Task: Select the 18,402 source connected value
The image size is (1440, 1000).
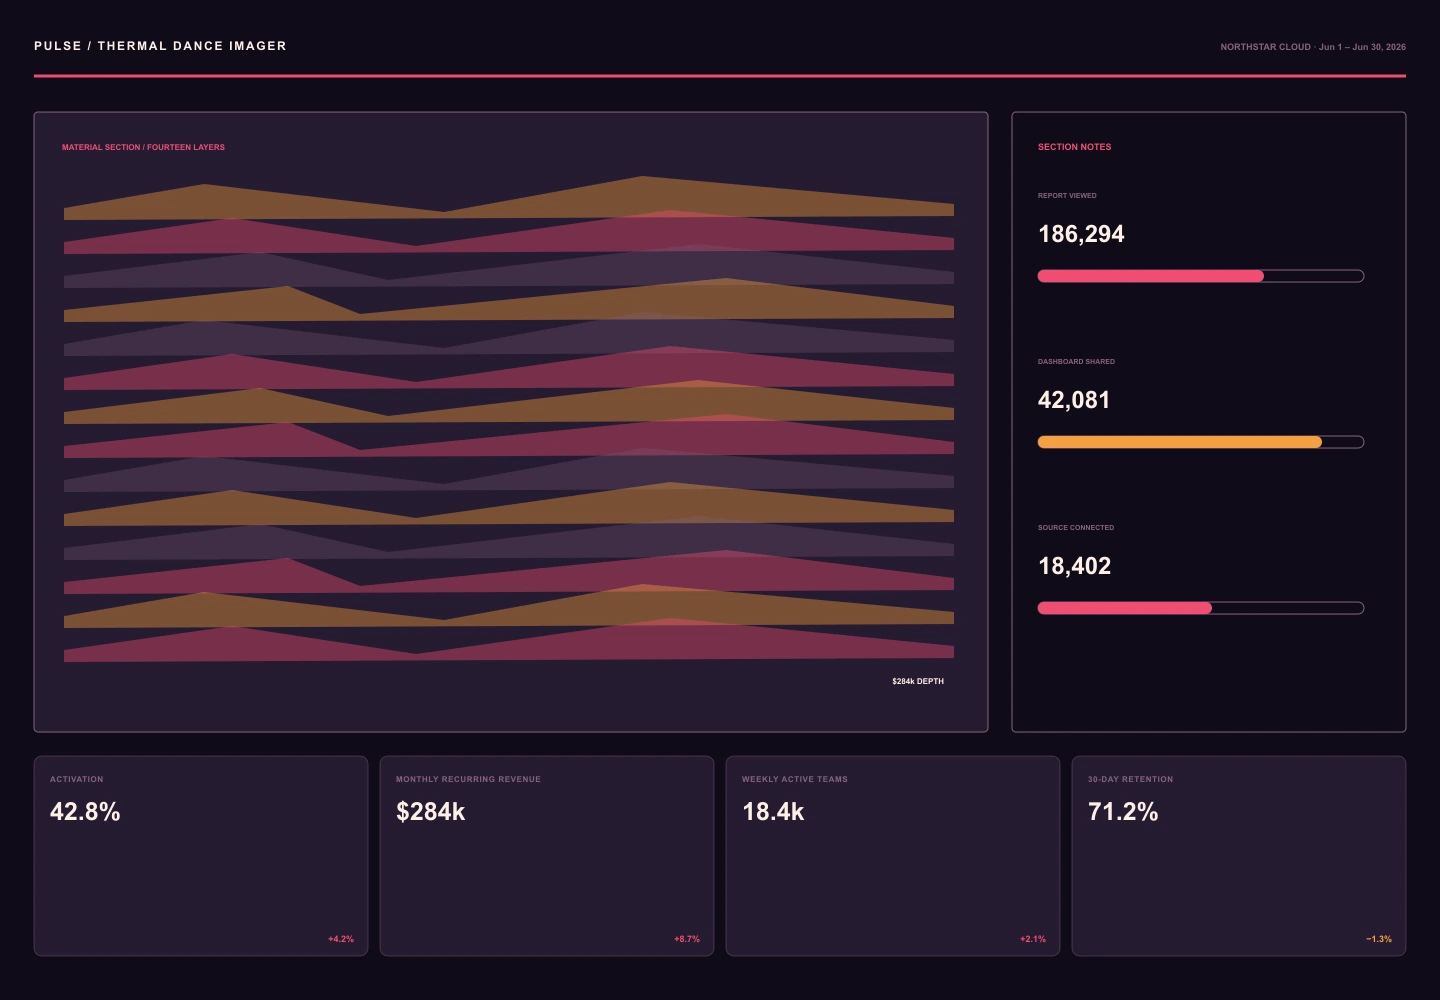Action: pos(1074,566)
